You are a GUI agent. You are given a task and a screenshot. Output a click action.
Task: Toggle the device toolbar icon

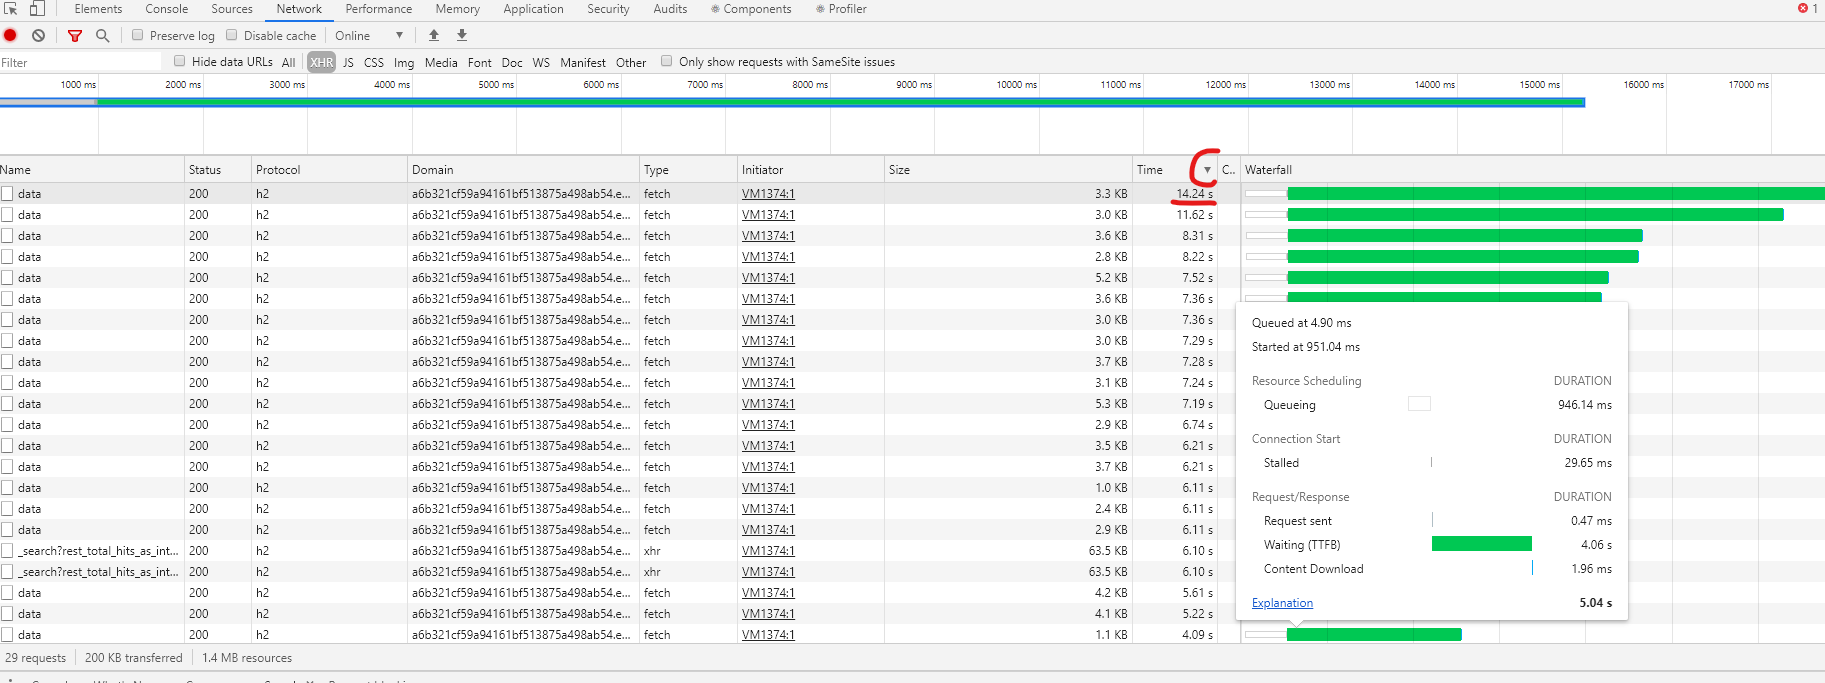37,8
